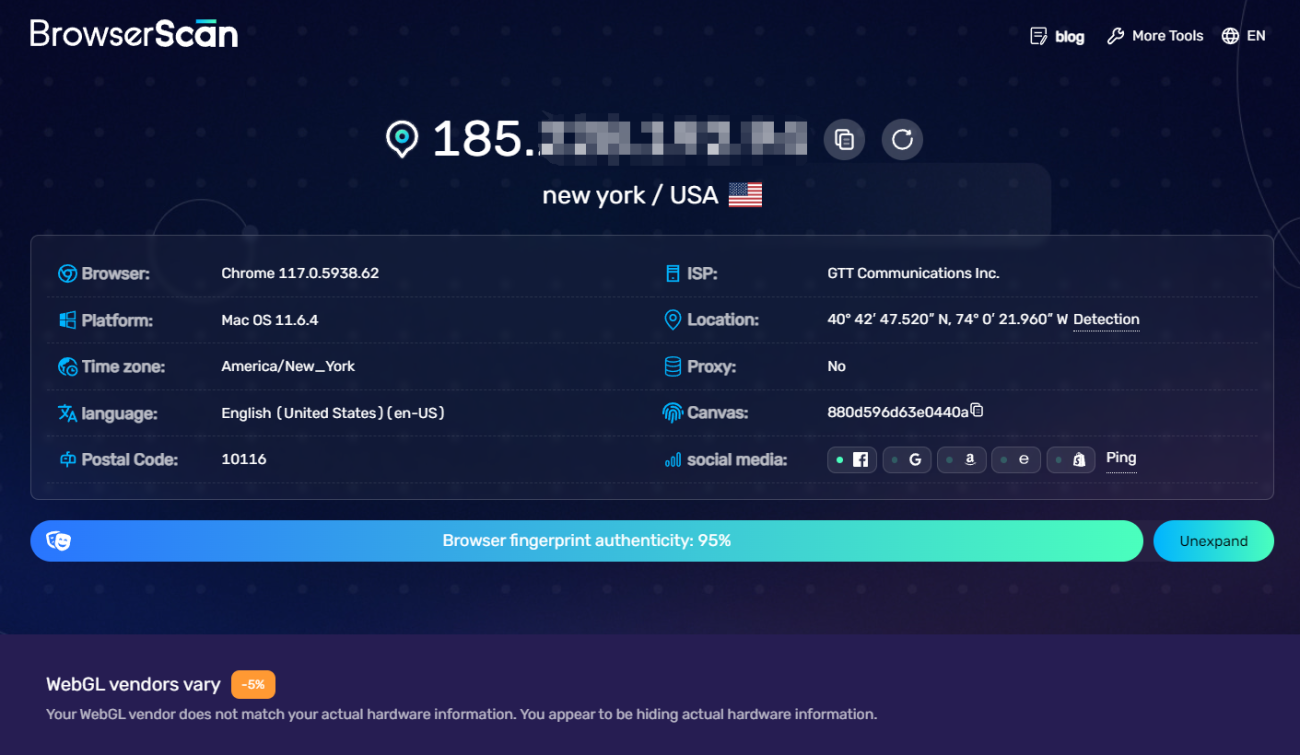
Task: Refresh the IP lookup using the reload icon
Action: (x=902, y=139)
